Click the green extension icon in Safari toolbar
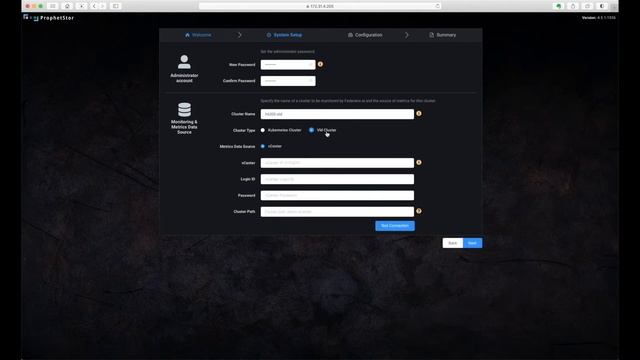The height and width of the screenshot is (360, 640). tap(559, 6)
